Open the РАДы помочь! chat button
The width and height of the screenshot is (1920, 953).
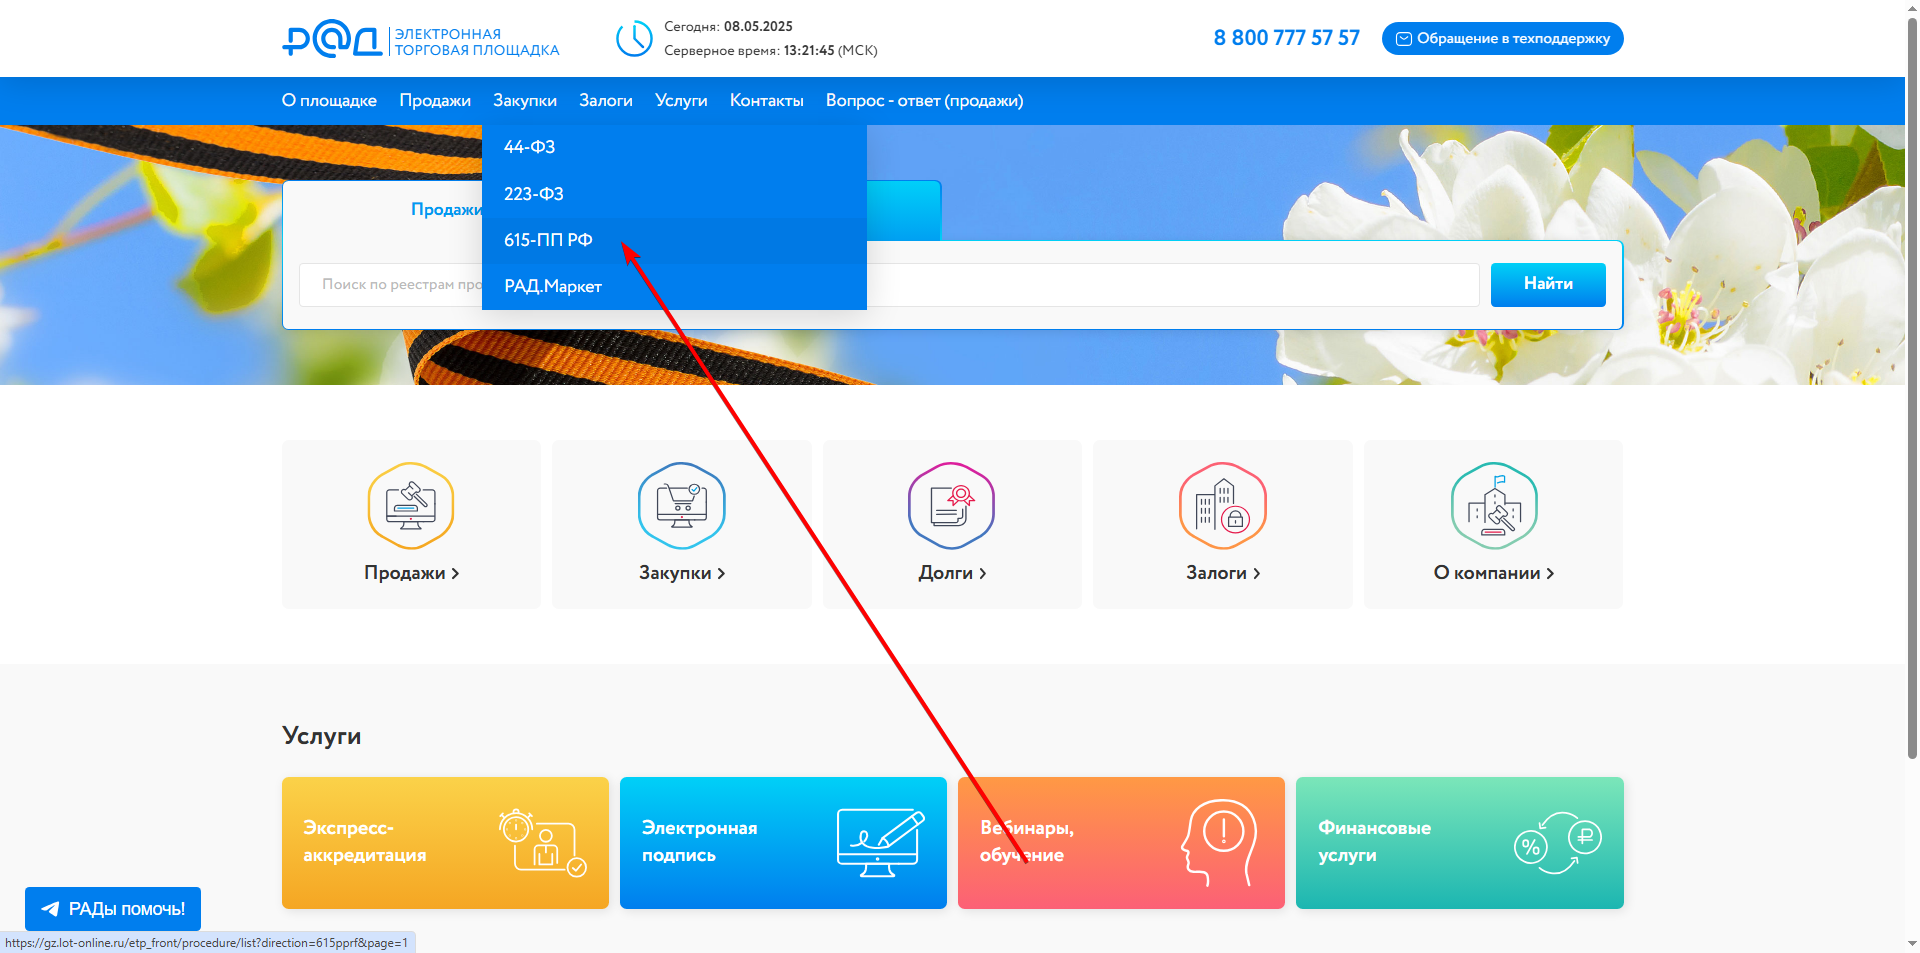113,909
